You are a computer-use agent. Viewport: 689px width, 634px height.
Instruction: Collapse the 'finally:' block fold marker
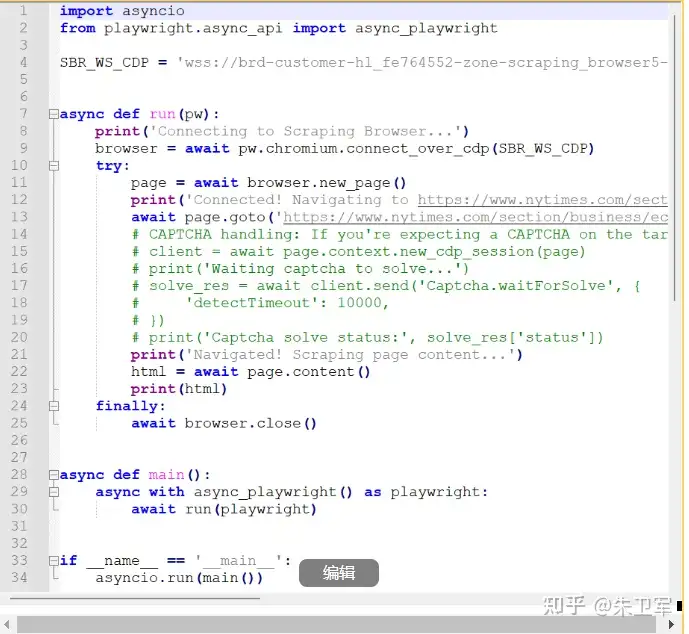coord(54,406)
